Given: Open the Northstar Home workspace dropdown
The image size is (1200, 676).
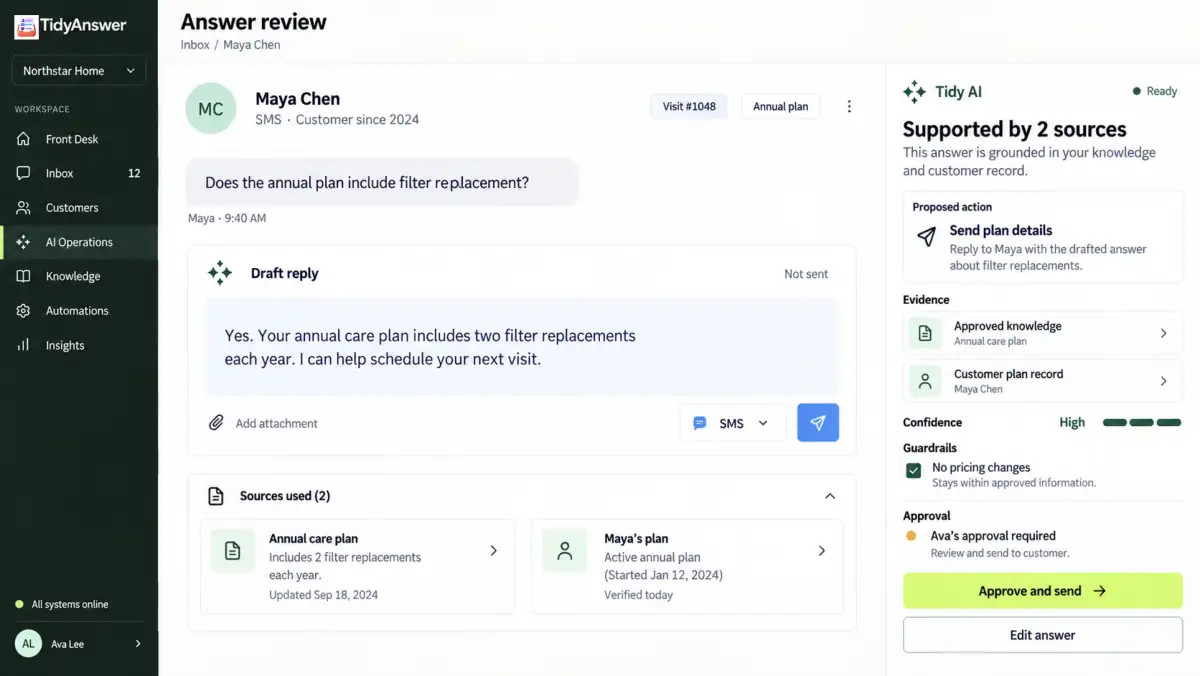Looking at the screenshot, I should (79, 71).
